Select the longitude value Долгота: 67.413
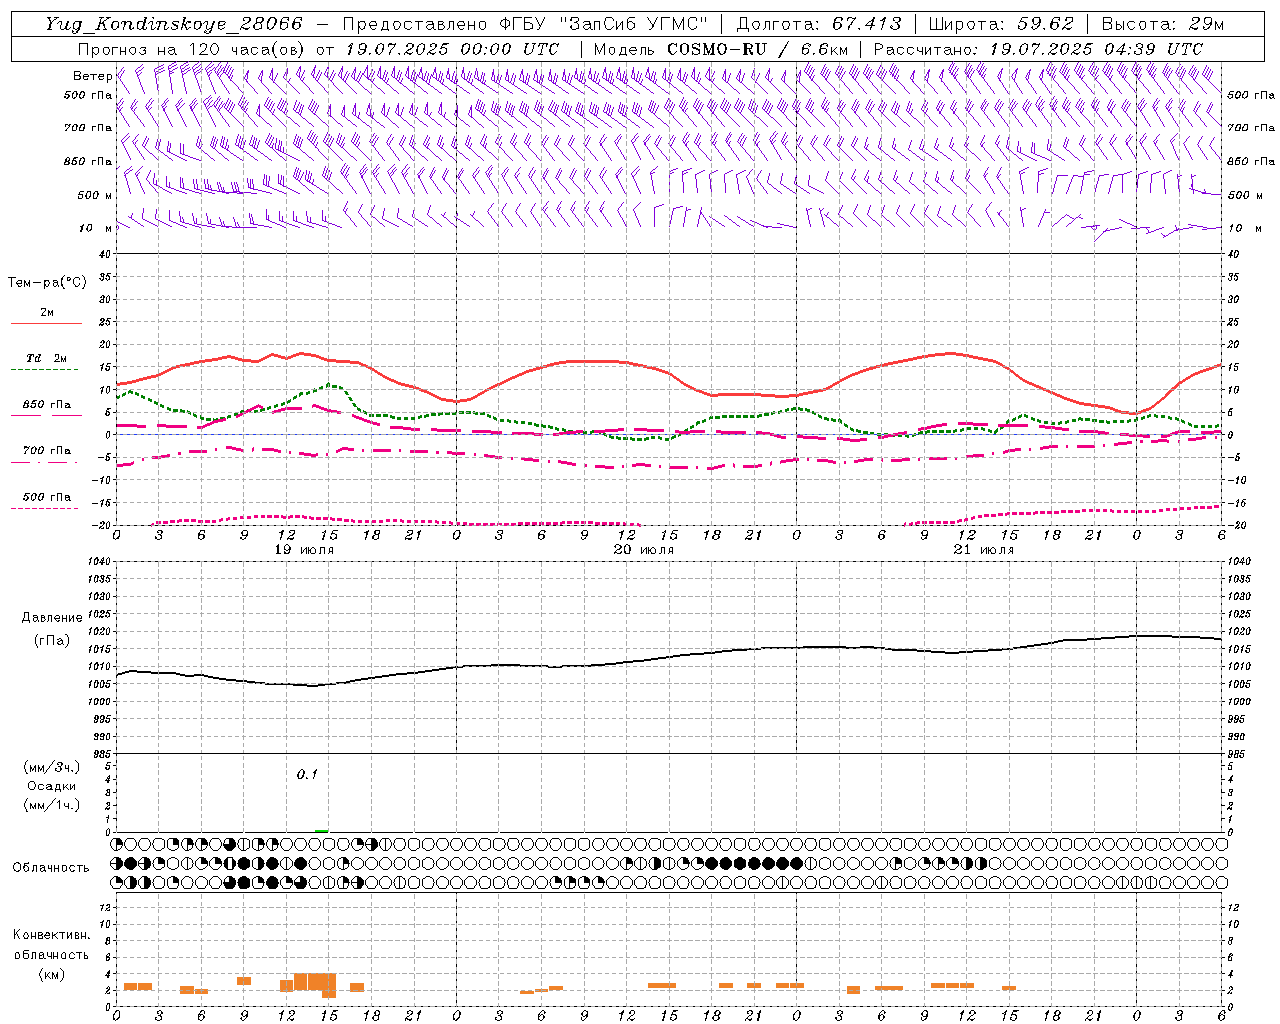The height and width of the screenshot is (1024, 1280). tap(819, 24)
